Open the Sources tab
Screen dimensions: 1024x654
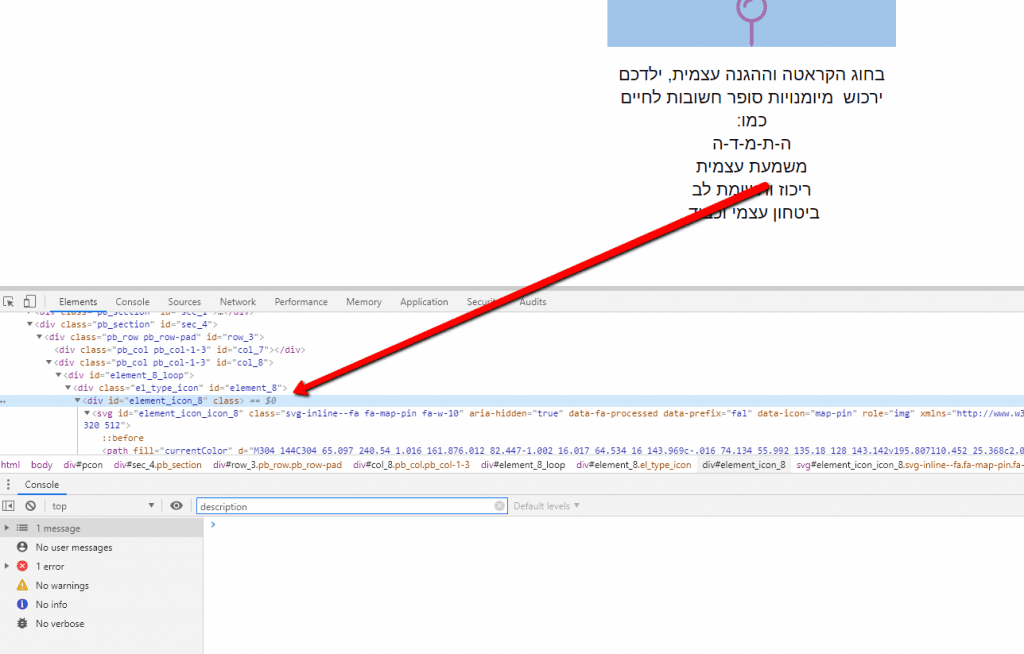184,301
